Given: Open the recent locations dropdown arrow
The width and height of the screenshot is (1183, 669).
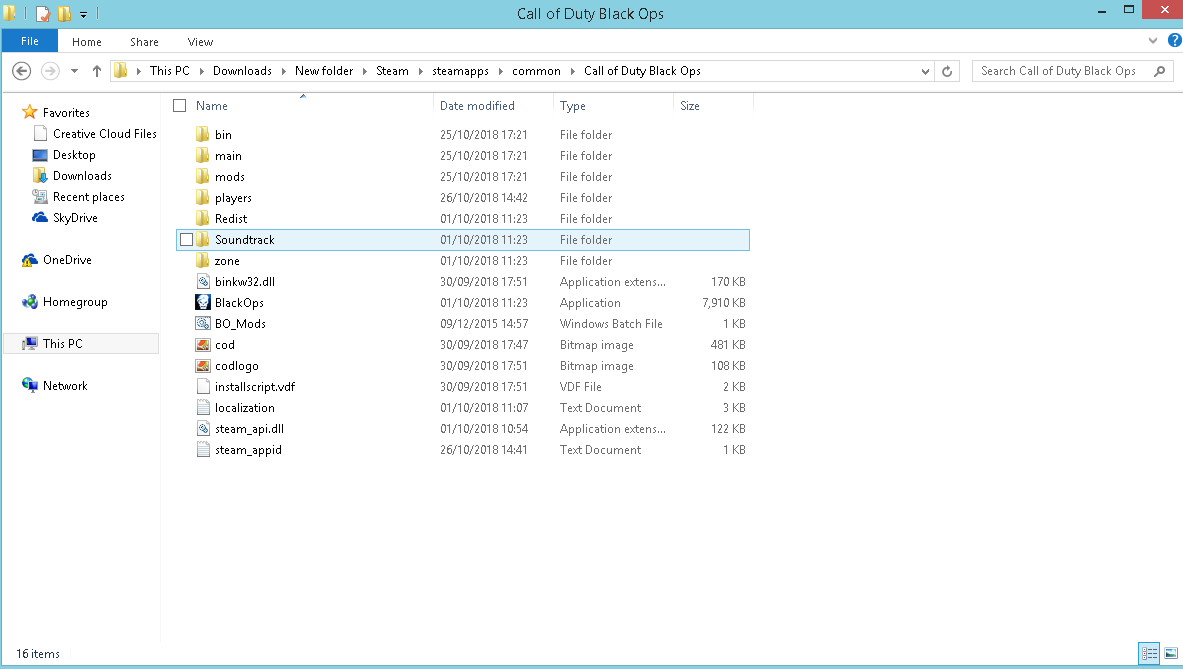Looking at the screenshot, I should pyautogui.click(x=74, y=71).
